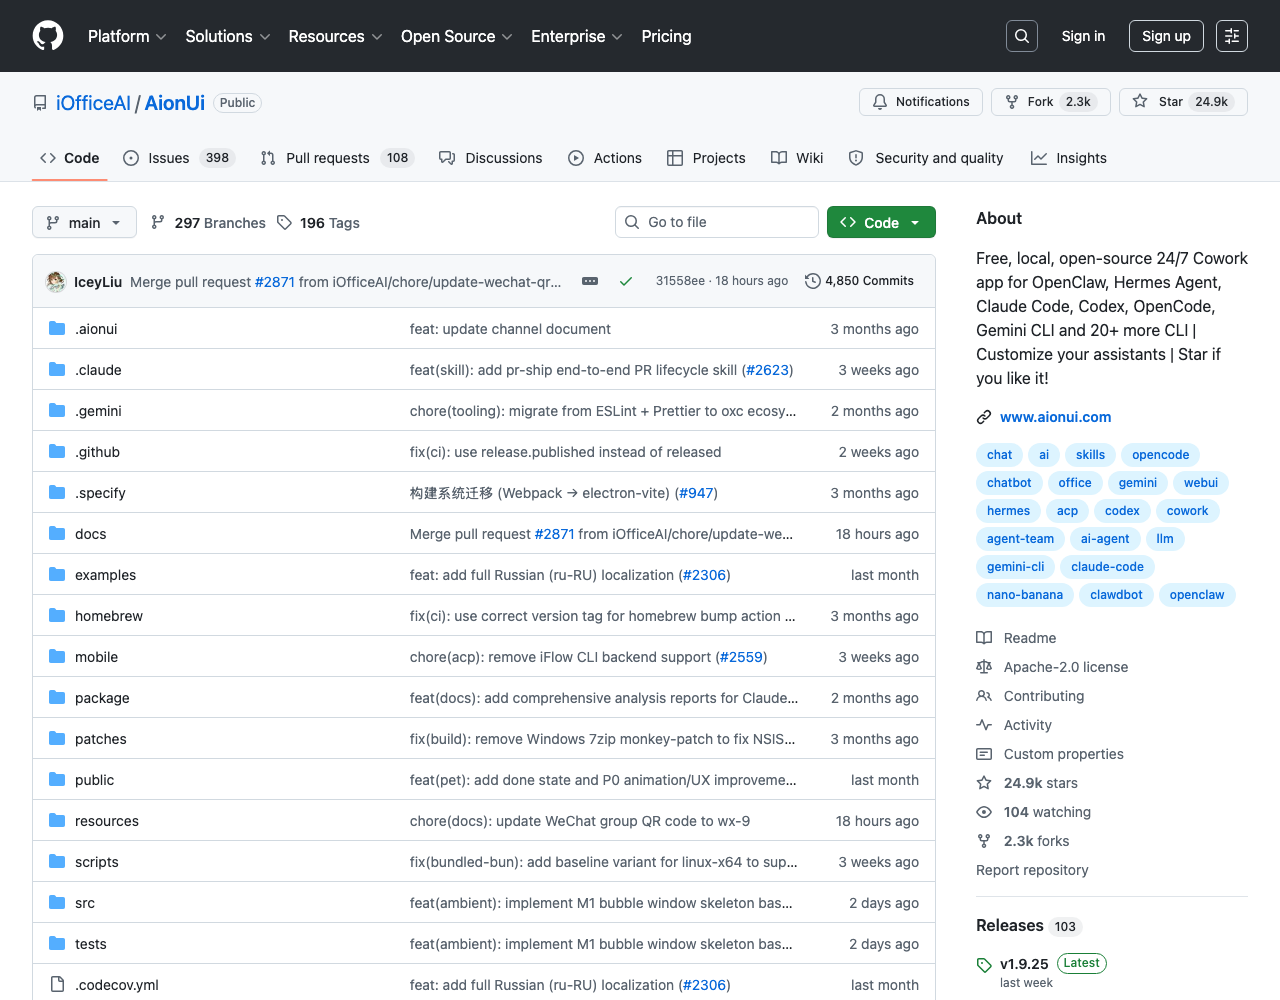Open the v1.9.25 latest release
This screenshot has width=1280, height=1000.
point(1024,964)
